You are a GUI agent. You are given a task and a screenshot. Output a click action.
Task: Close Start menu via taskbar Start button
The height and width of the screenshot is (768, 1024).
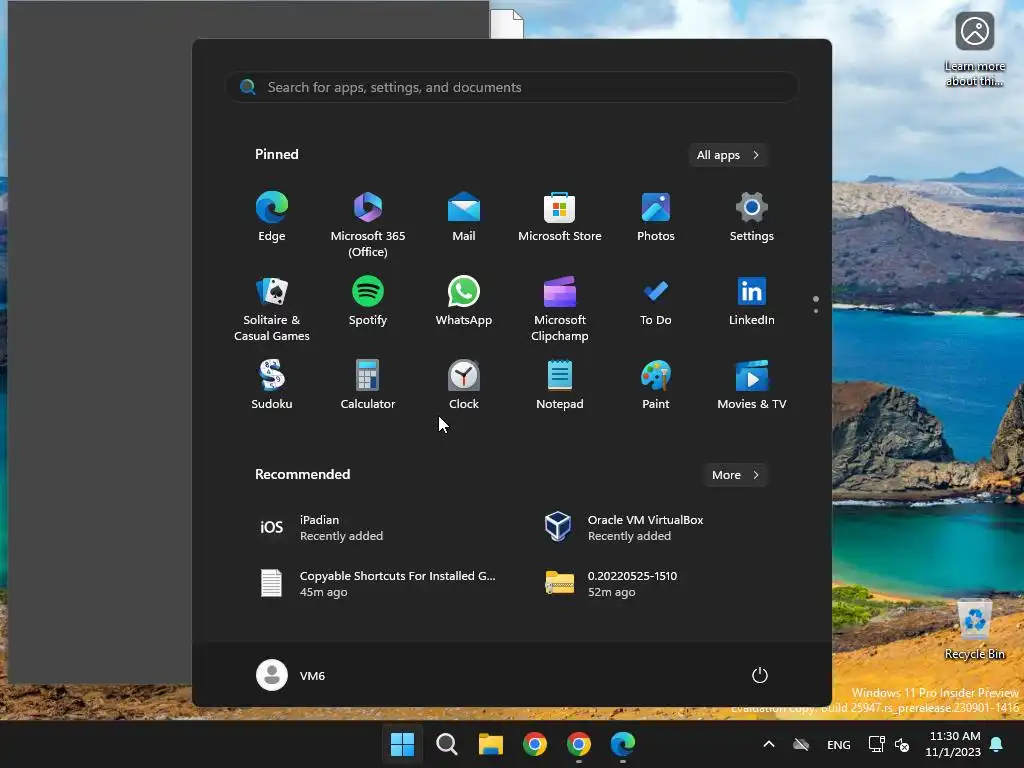pyautogui.click(x=402, y=744)
